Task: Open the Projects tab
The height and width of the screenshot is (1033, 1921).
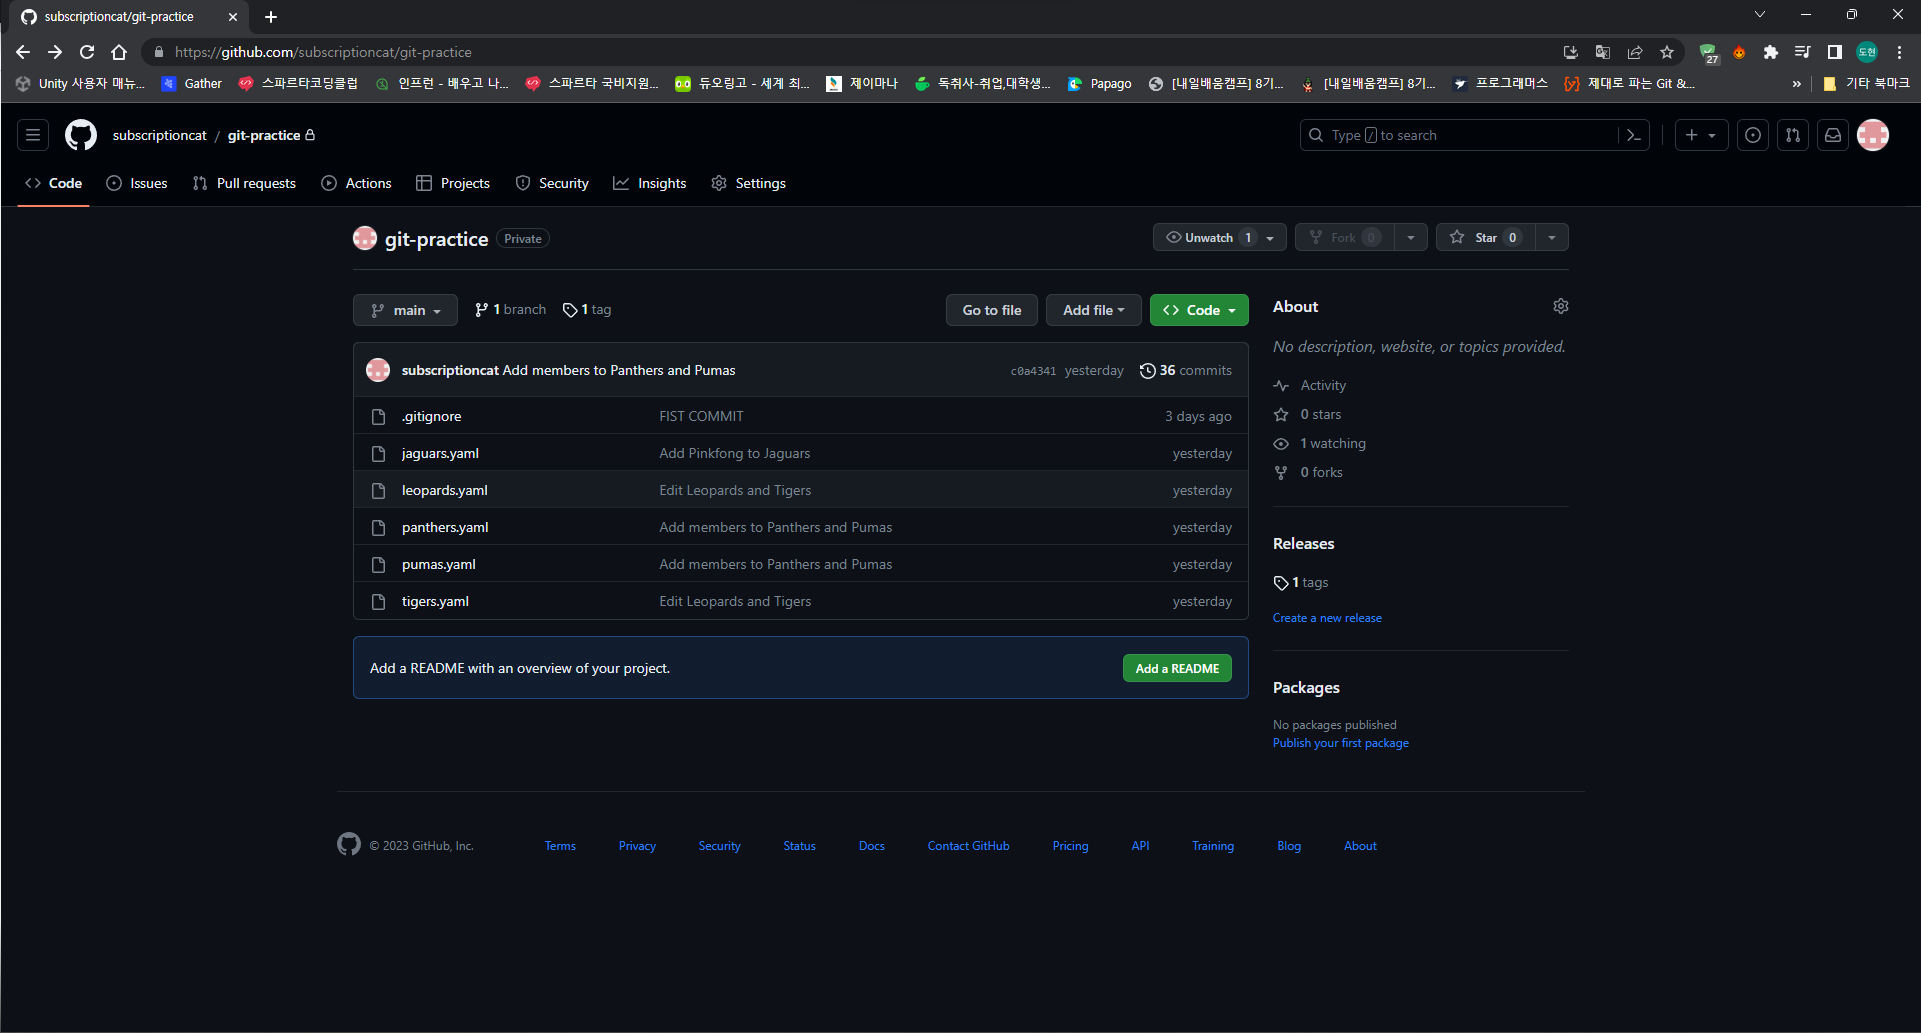Action: pyautogui.click(x=453, y=183)
